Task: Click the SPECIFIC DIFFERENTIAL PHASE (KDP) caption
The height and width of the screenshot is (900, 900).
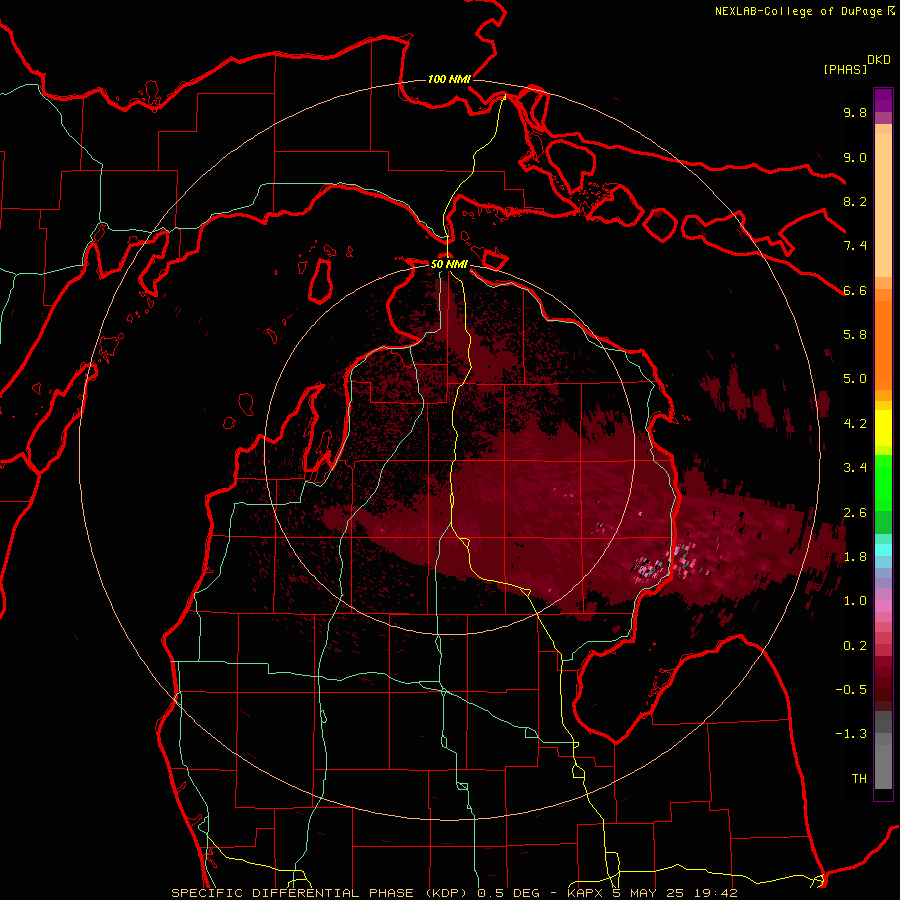Action: [317, 893]
